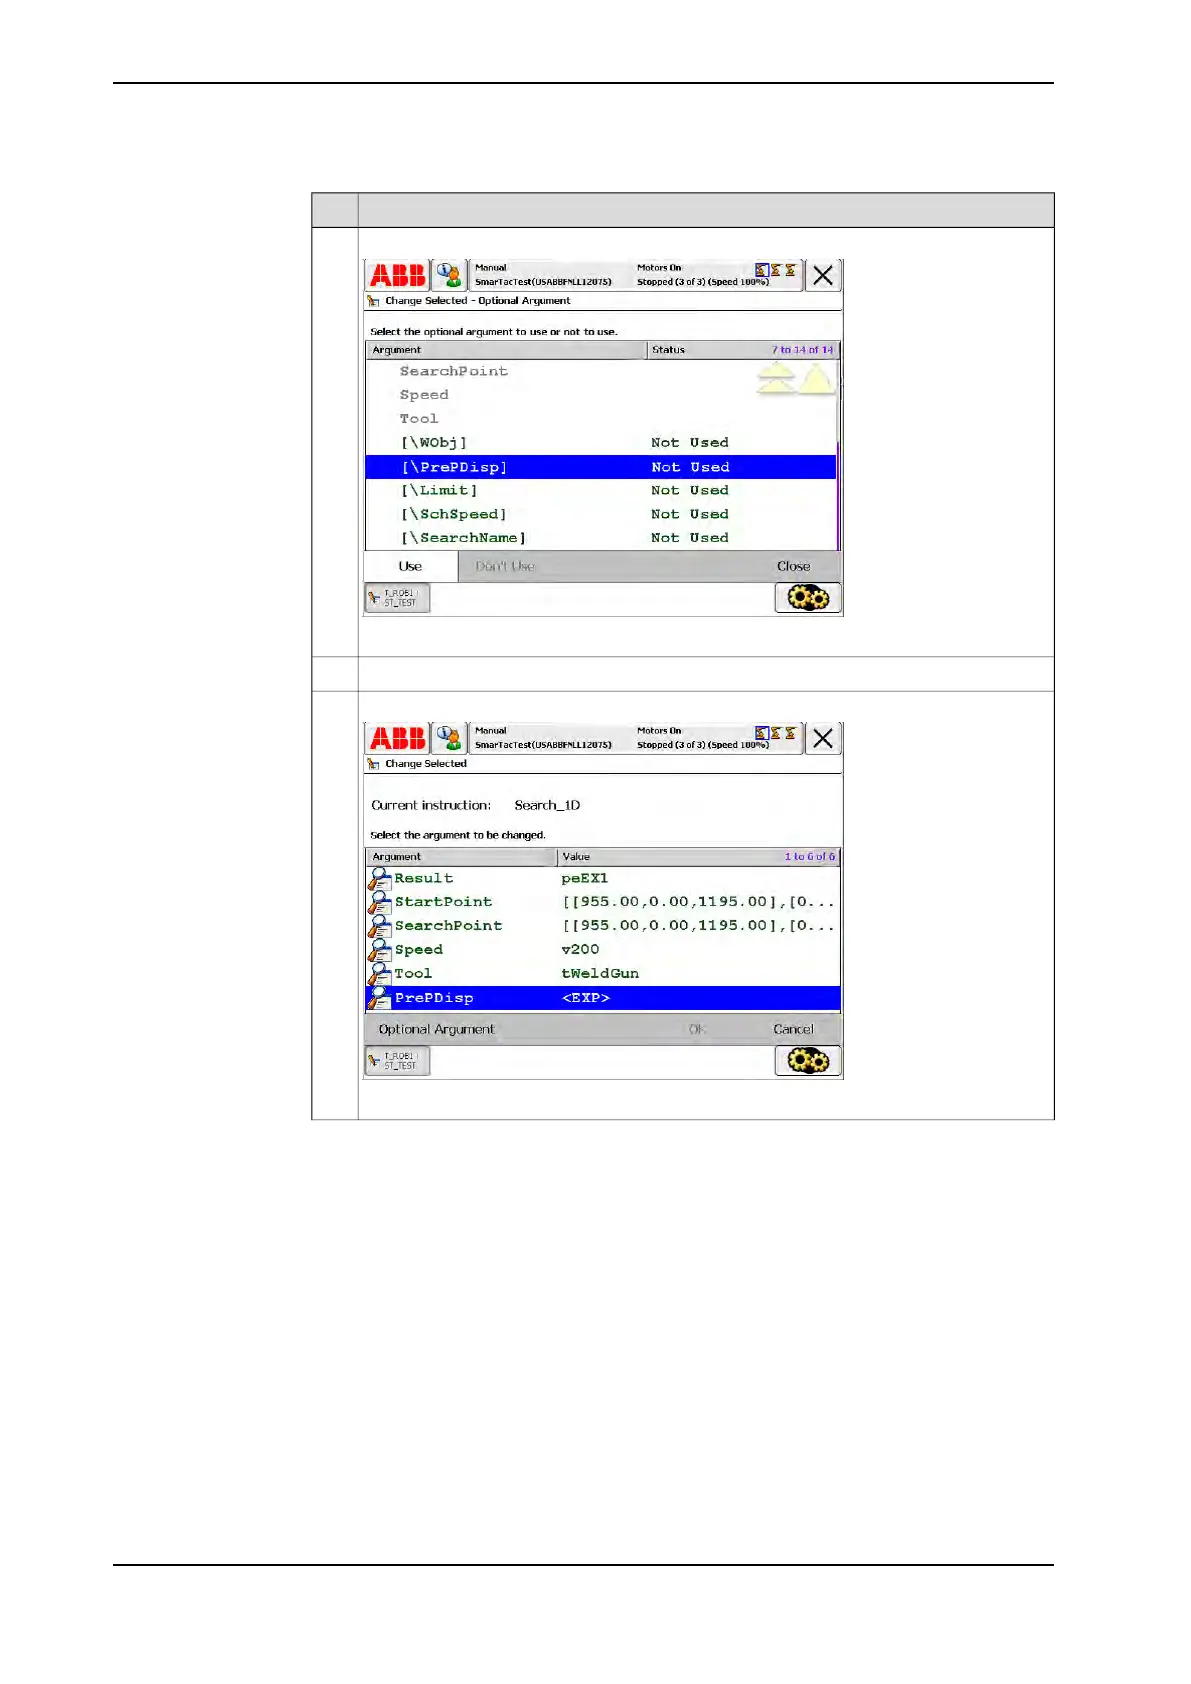The image size is (1191, 1684).
Task: Select SearchPoint argument name in Search_1D list
Action: point(448,926)
